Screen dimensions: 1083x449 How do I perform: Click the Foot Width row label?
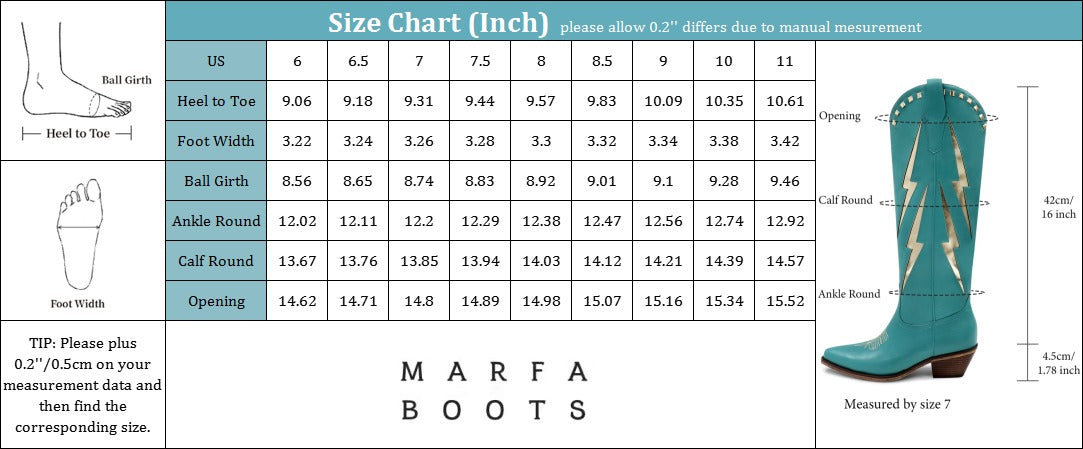[x=216, y=141]
